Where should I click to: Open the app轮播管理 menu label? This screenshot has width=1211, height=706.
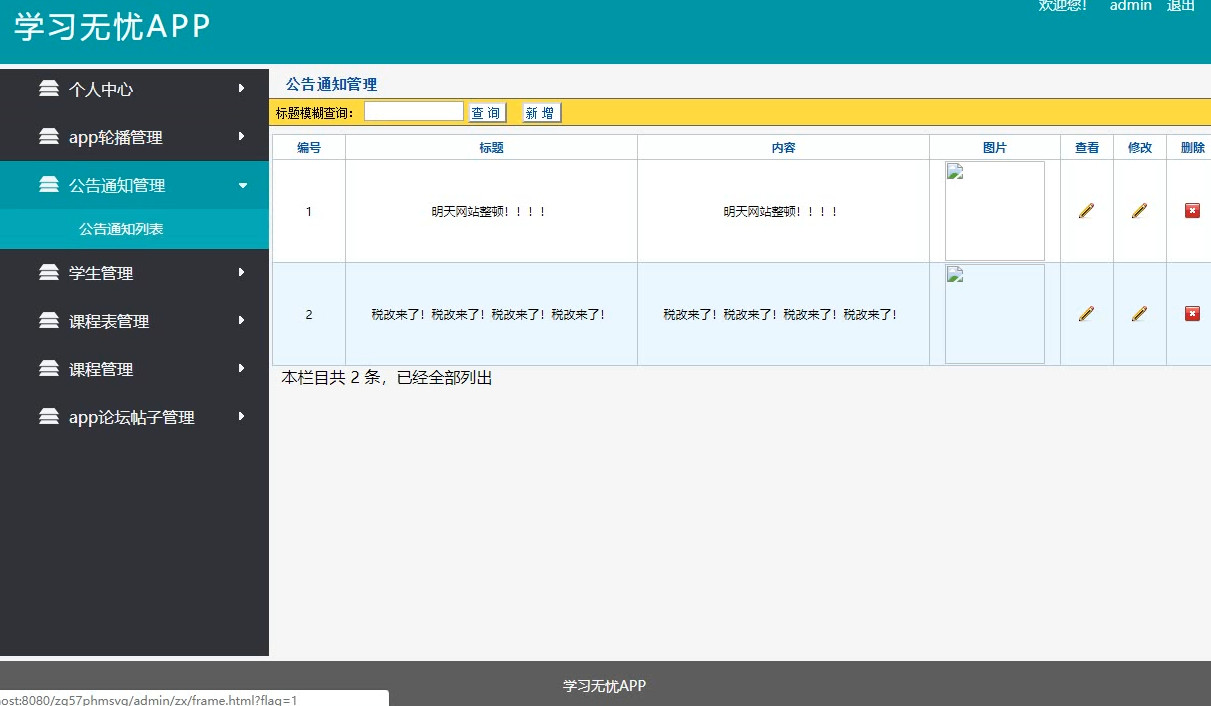tap(116, 137)
